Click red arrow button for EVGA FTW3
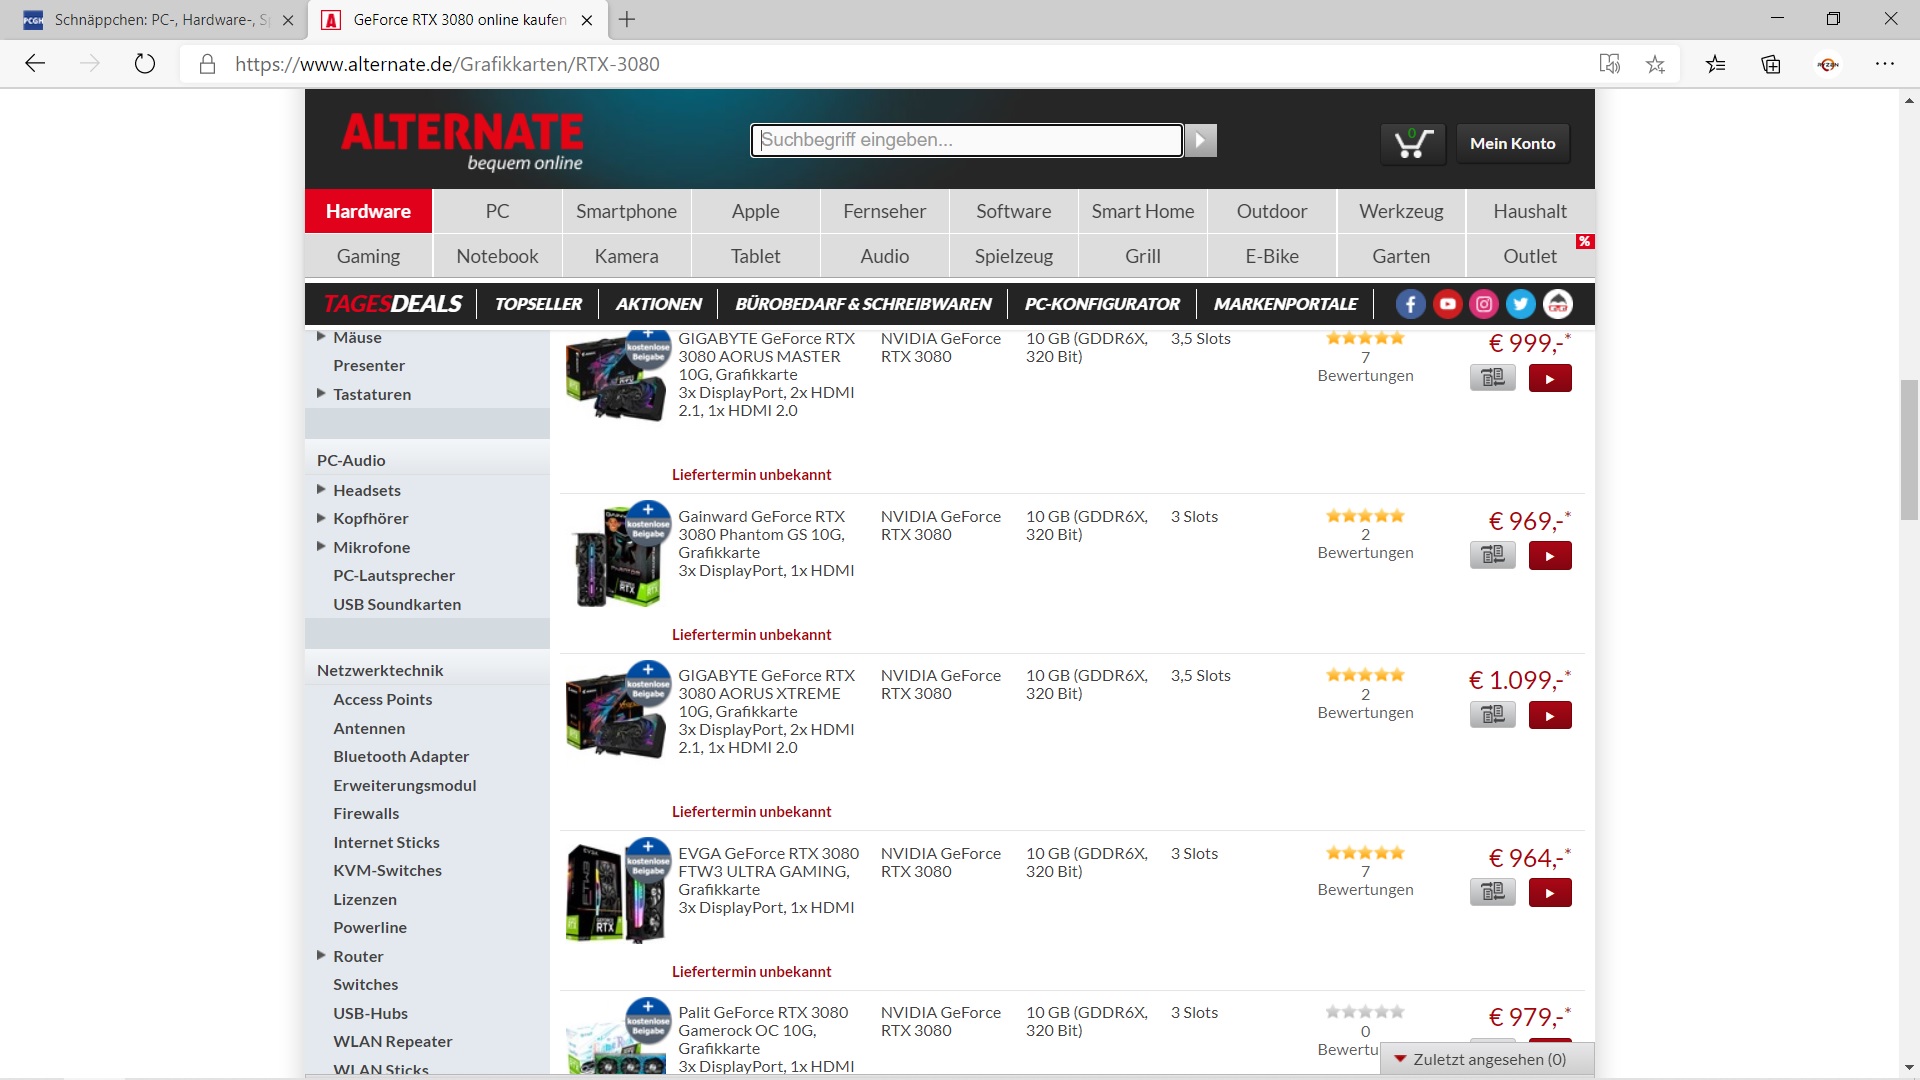 [x=1549, y=892]
